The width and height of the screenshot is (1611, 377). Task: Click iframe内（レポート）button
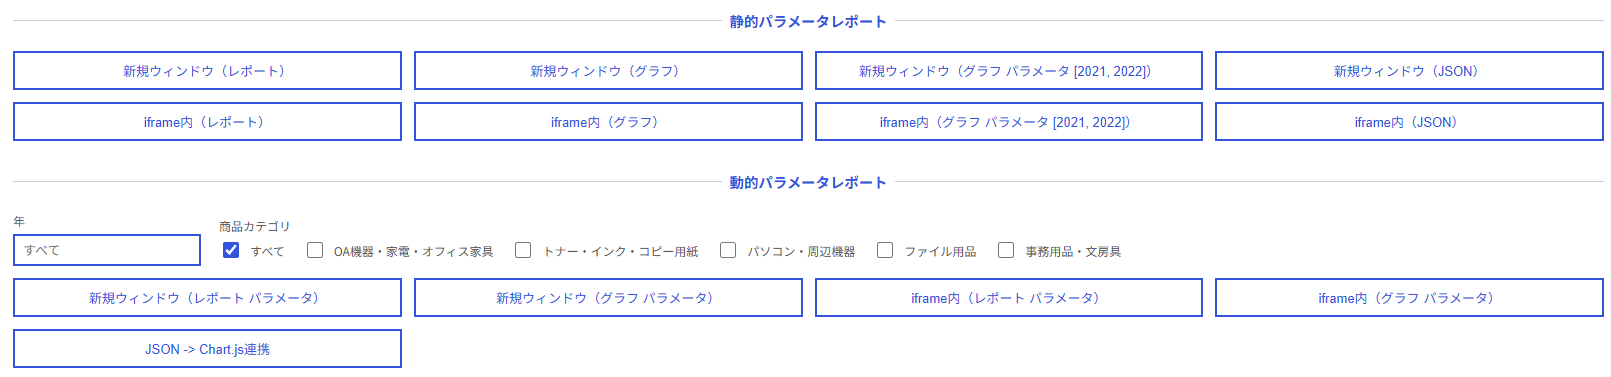(x=207, y=122)
